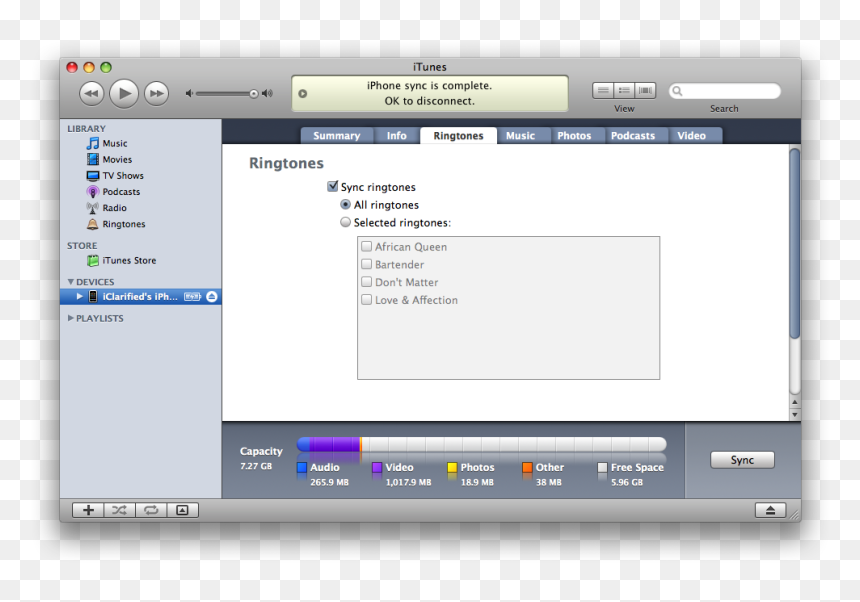
Task: Switch to the Photos tab
Action: pos(574,135)
